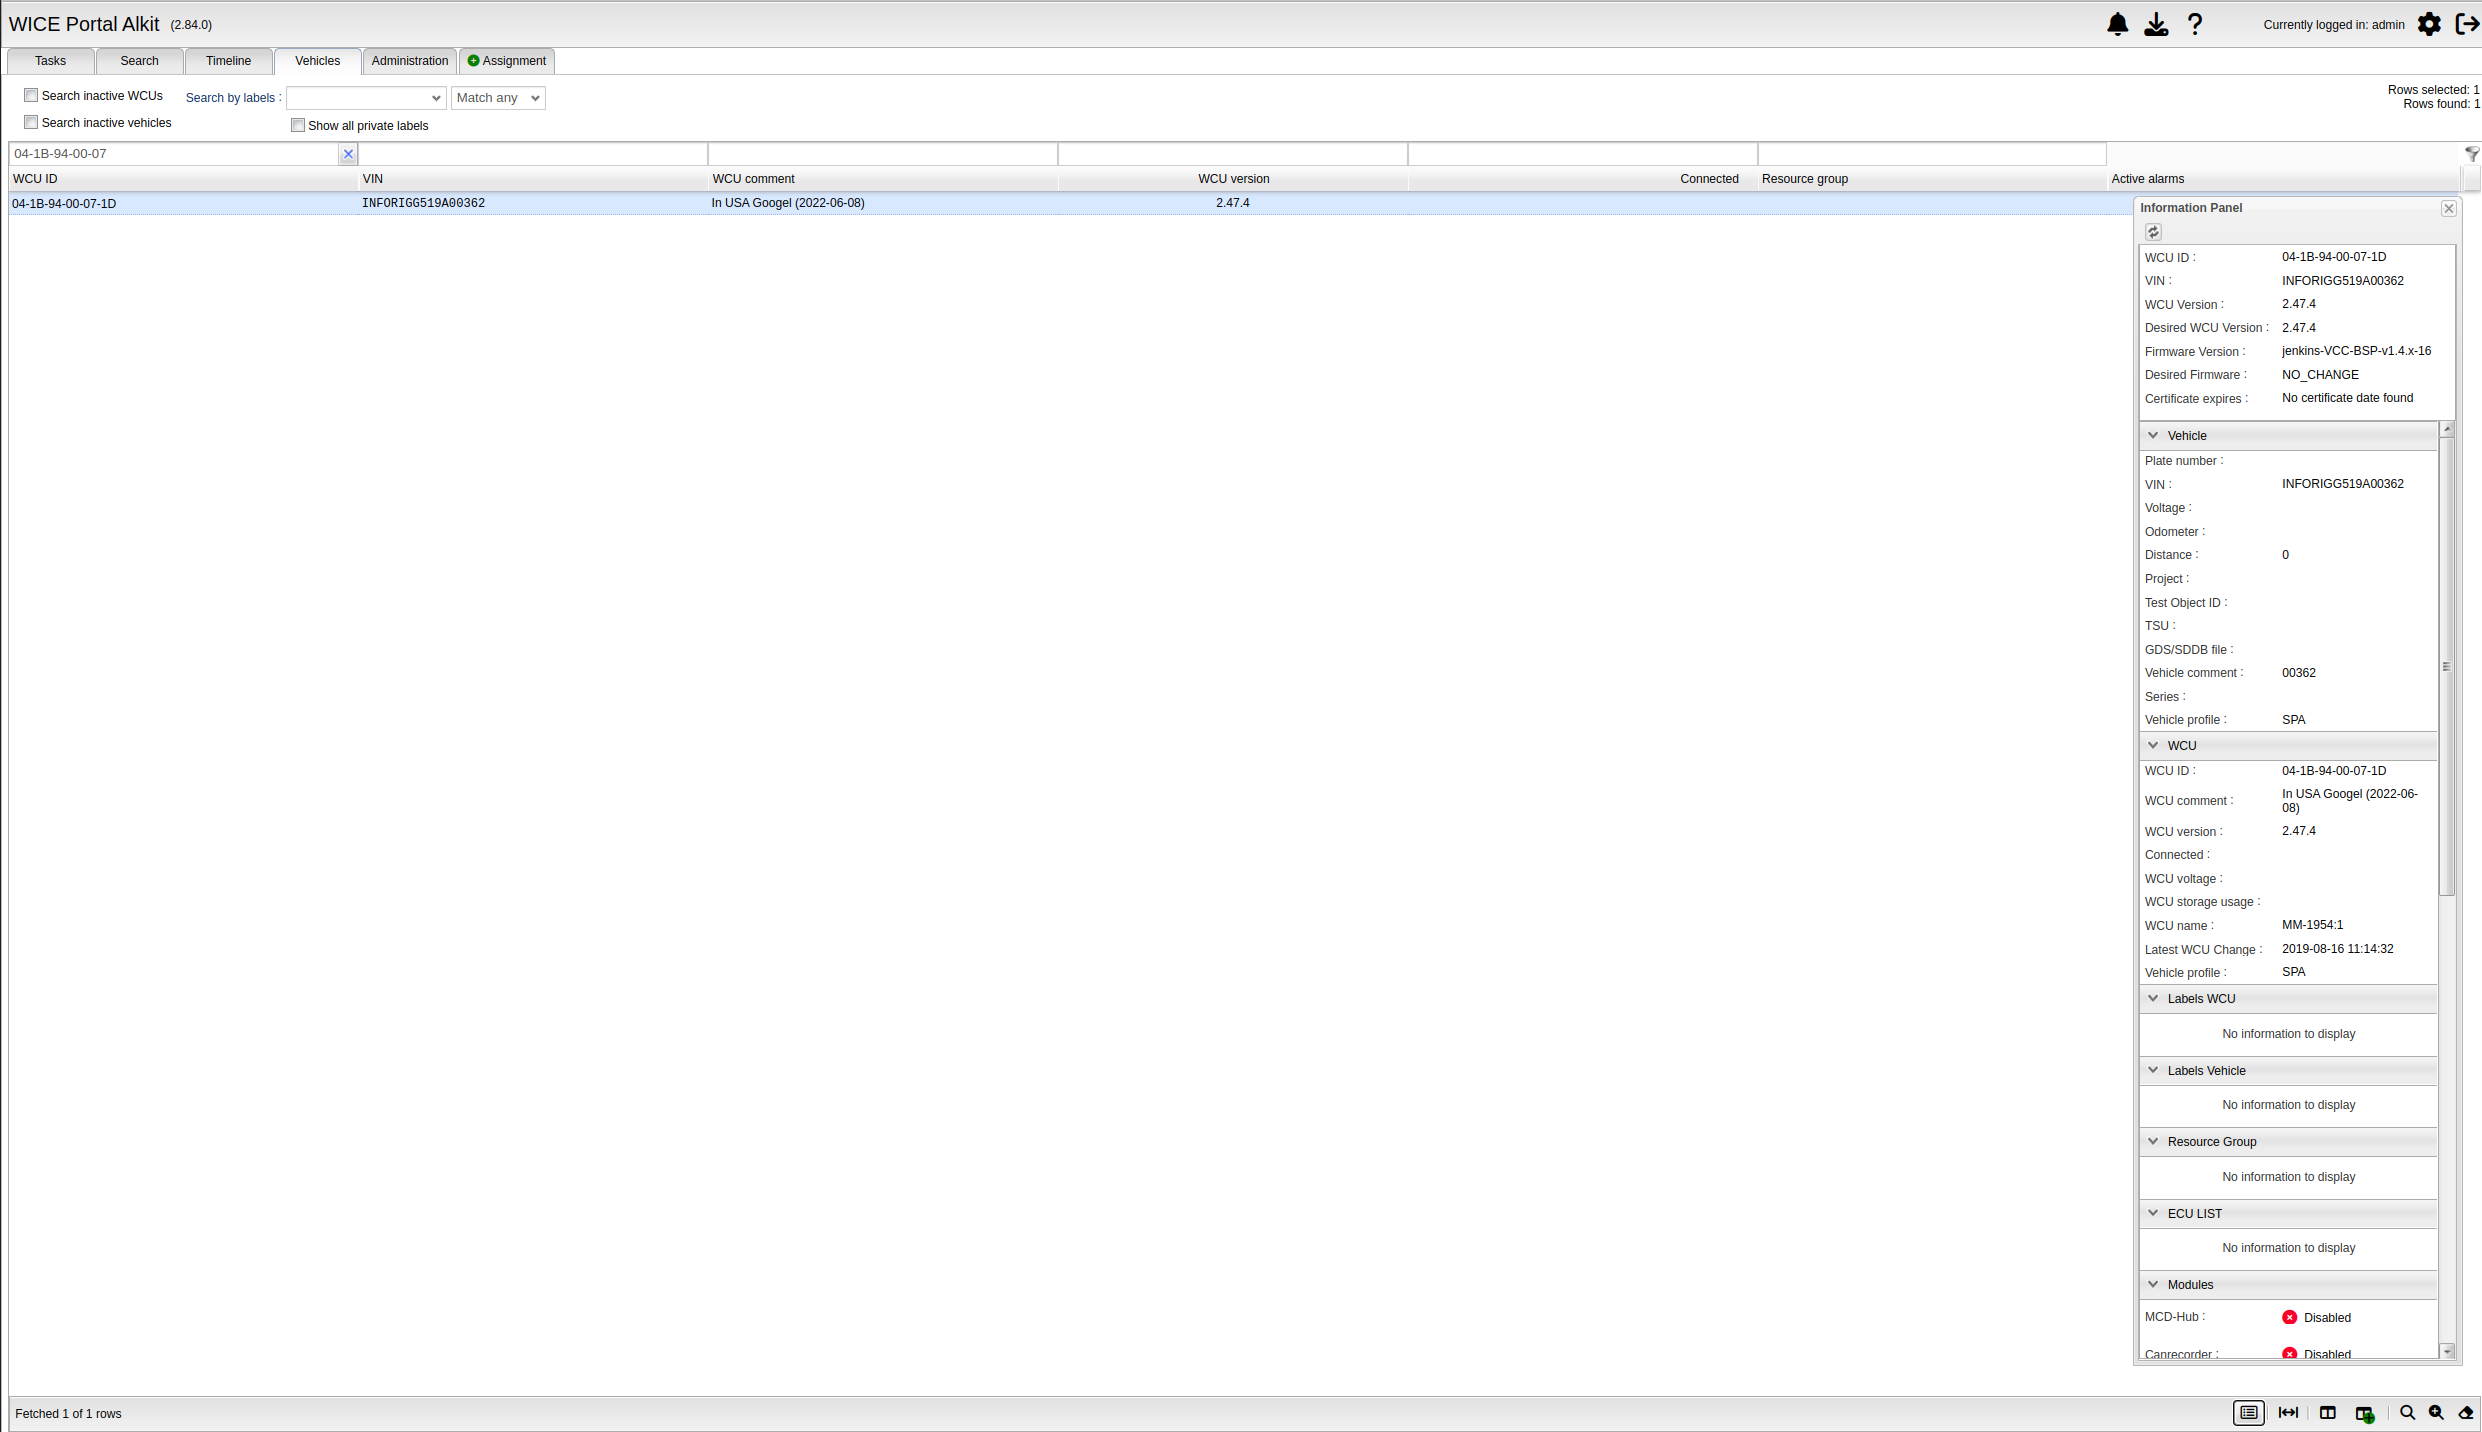Switch to the Timeline tab

tap(228, 61)
